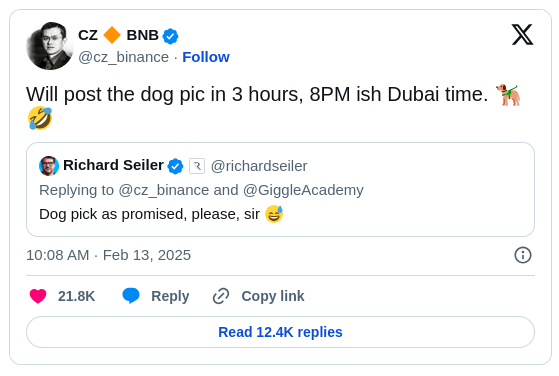Open the X logo link

522,35
